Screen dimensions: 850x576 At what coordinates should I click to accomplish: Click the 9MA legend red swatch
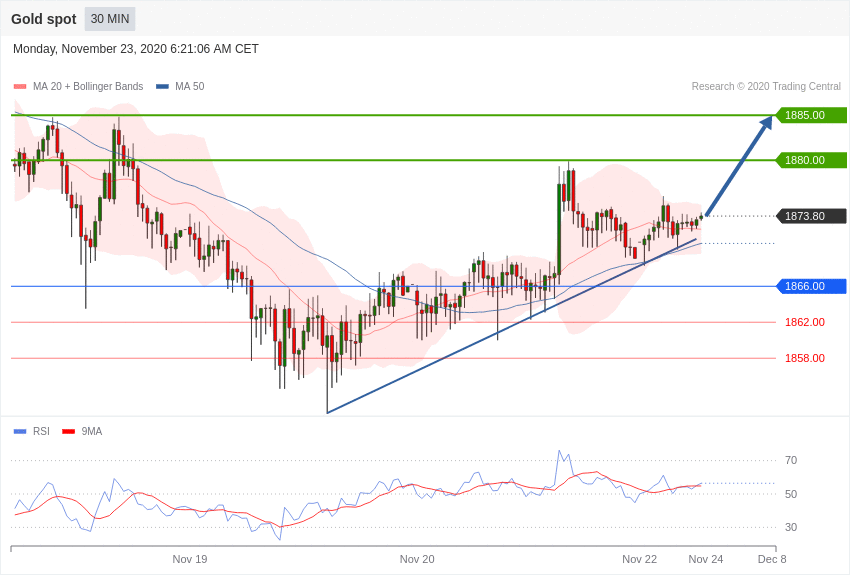click(x=69, y=431)
